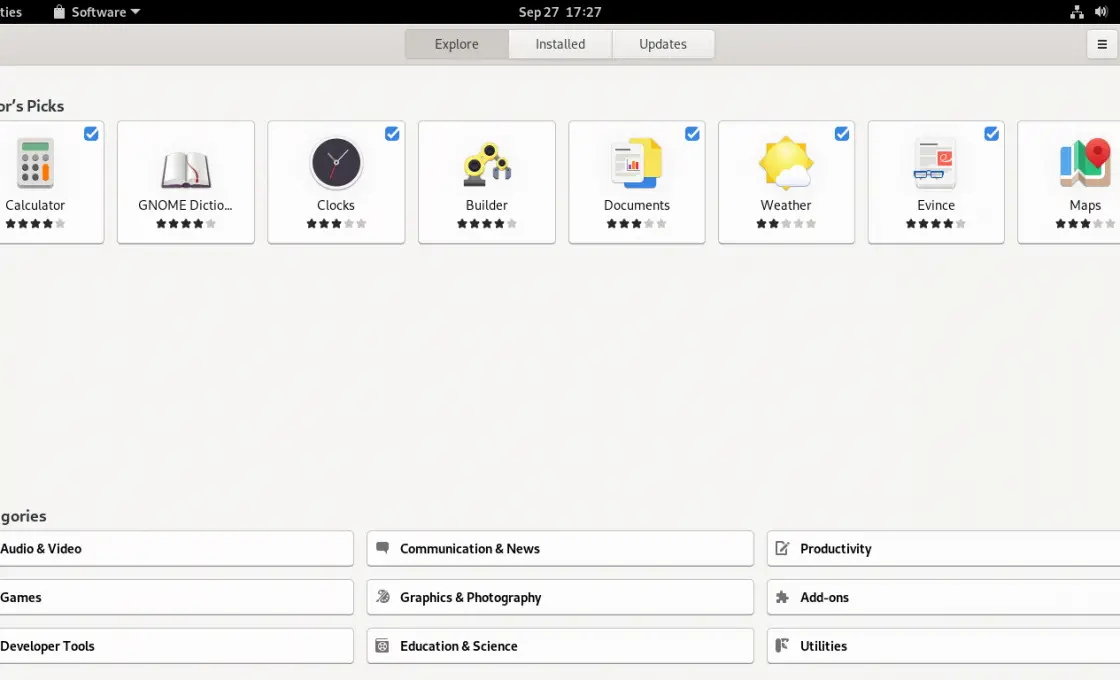Viewport: 1120px width, 680px height.
Task: Open the Graphics & Photography category
Action: pyautogui.click(x=560, y=597)
